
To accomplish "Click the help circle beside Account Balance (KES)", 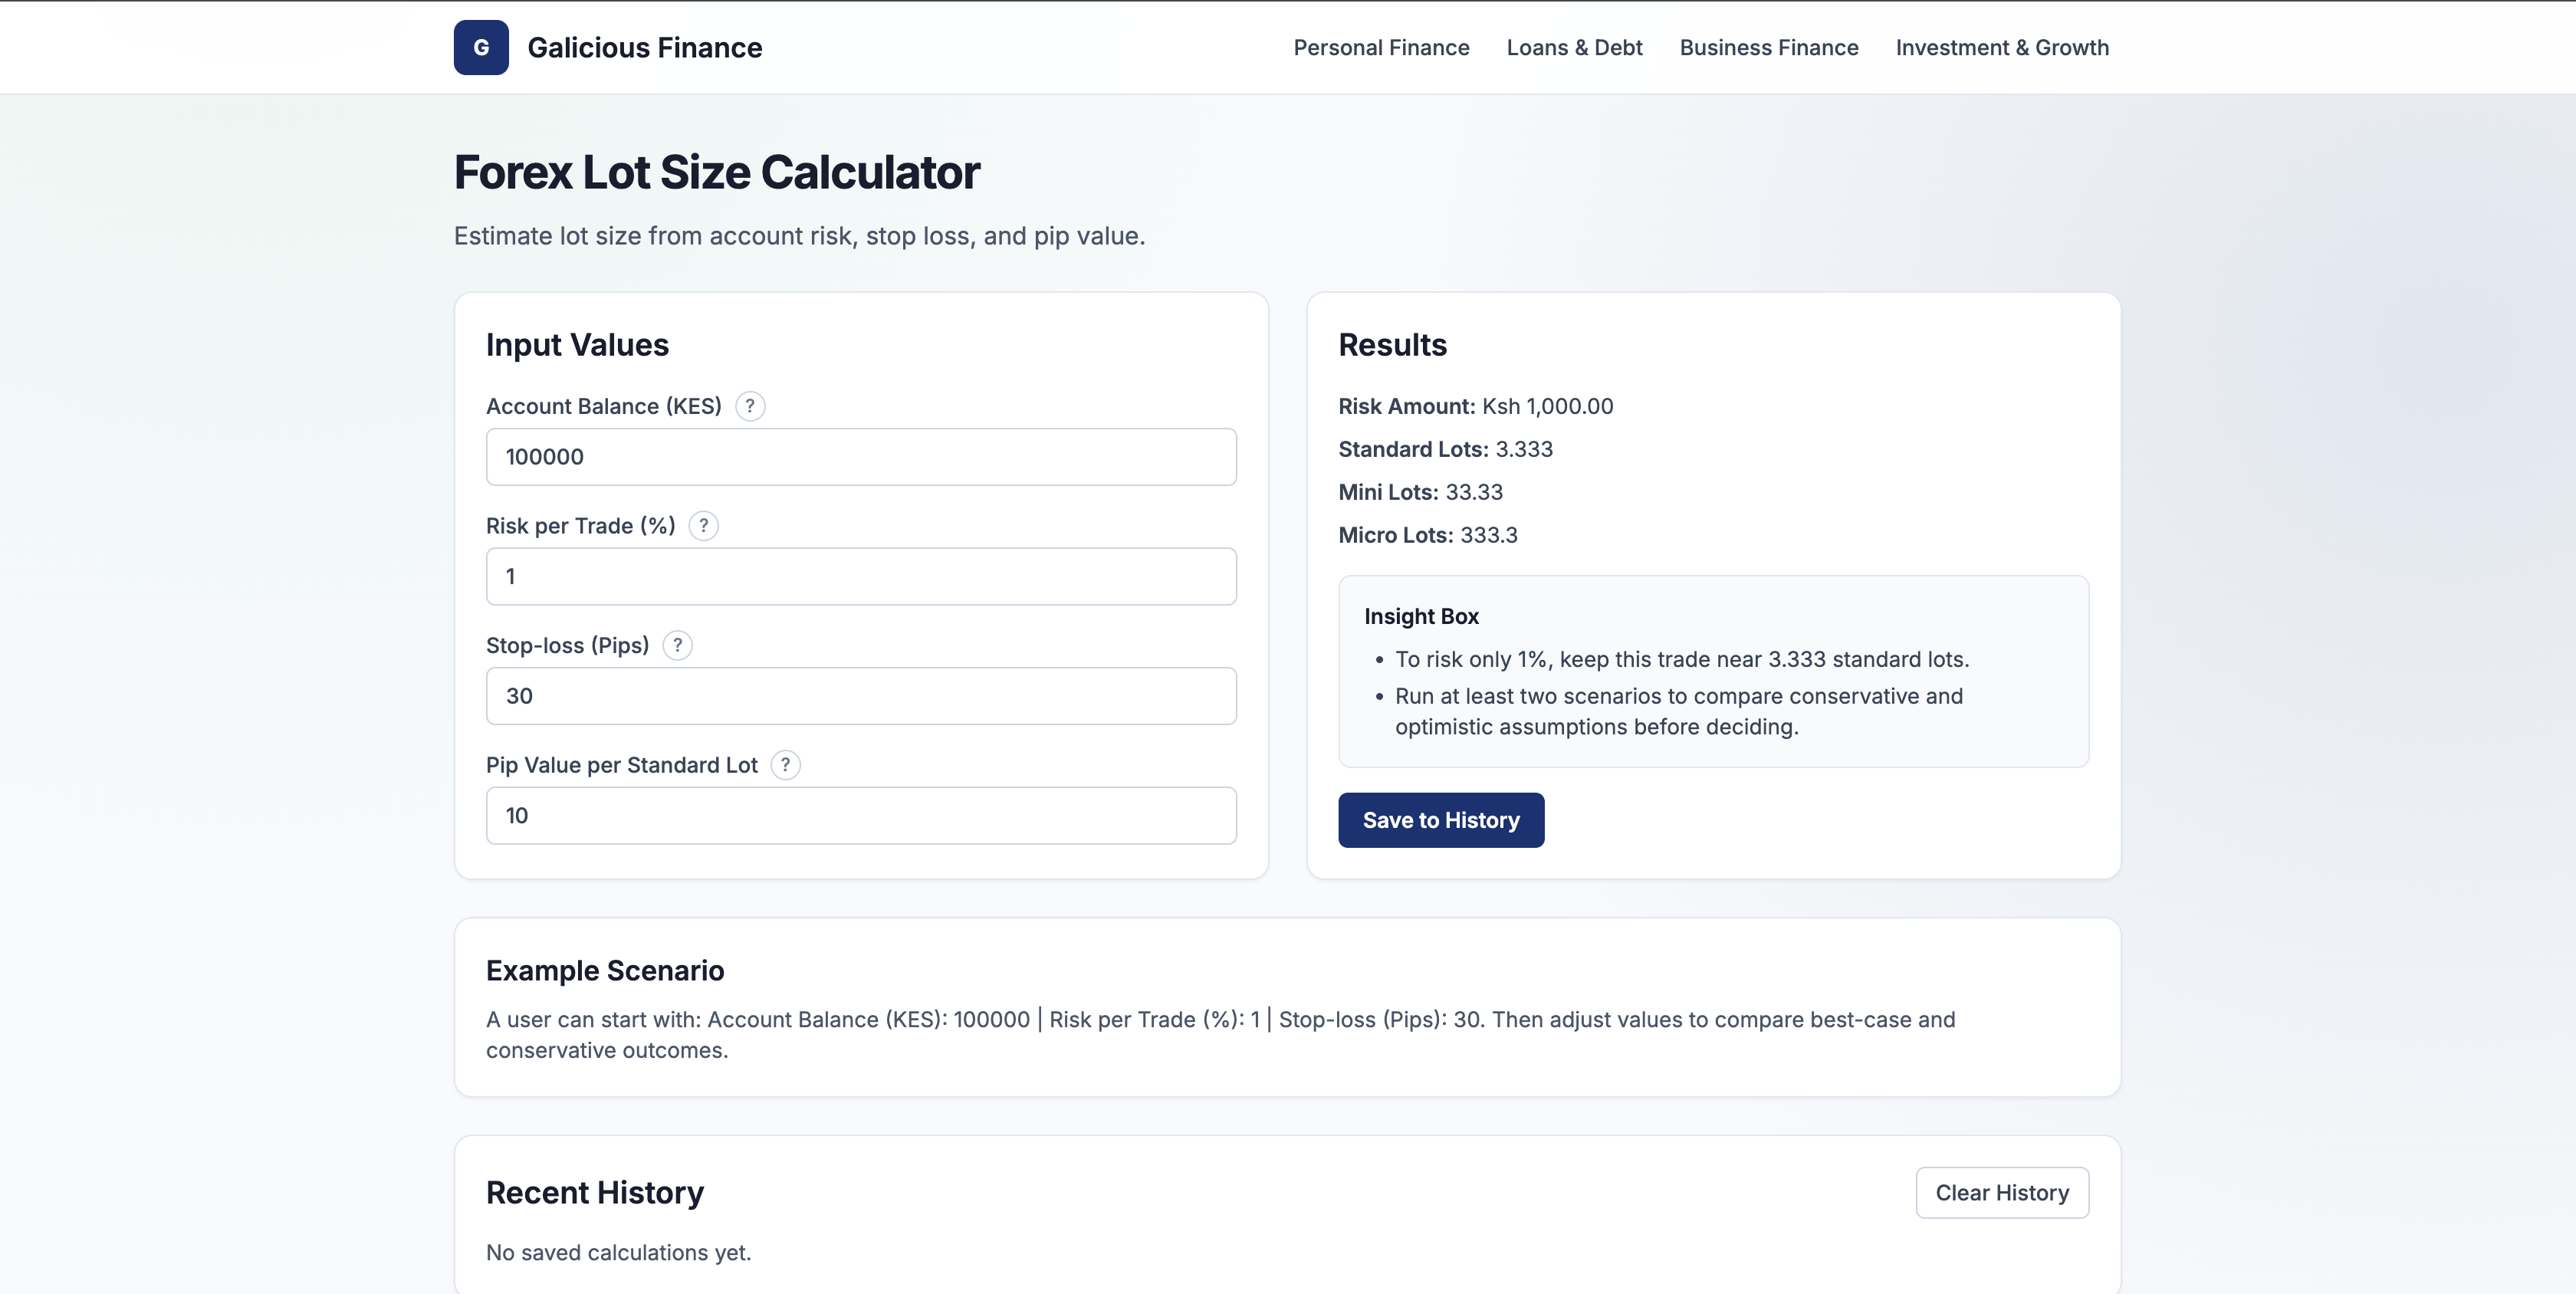I will pyautogui.click(x=750, y=406).
